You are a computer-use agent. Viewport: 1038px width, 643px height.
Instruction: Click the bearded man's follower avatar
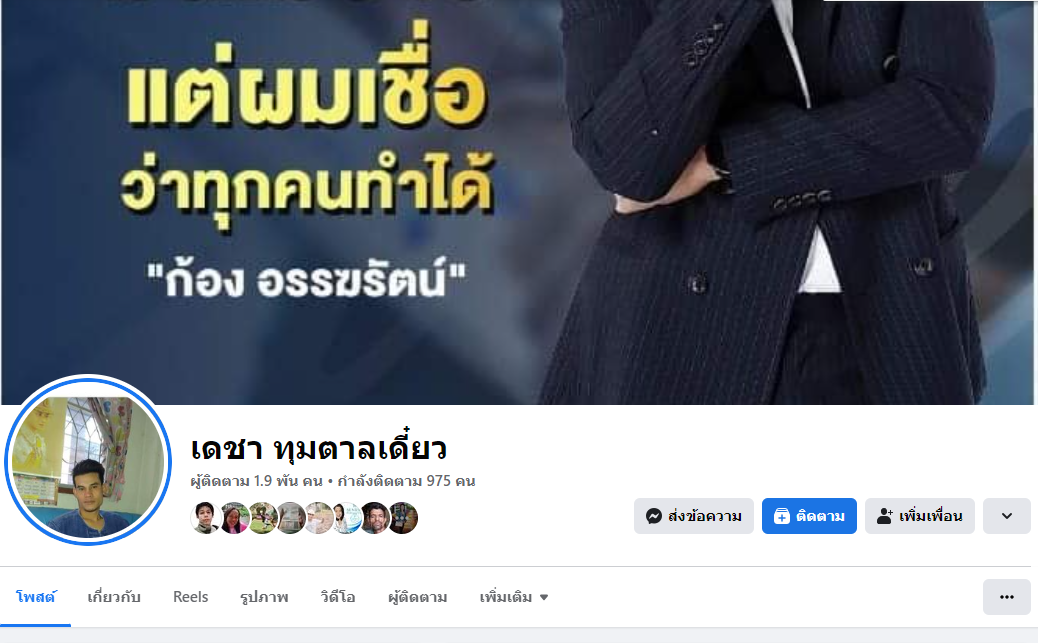(375, 518)
